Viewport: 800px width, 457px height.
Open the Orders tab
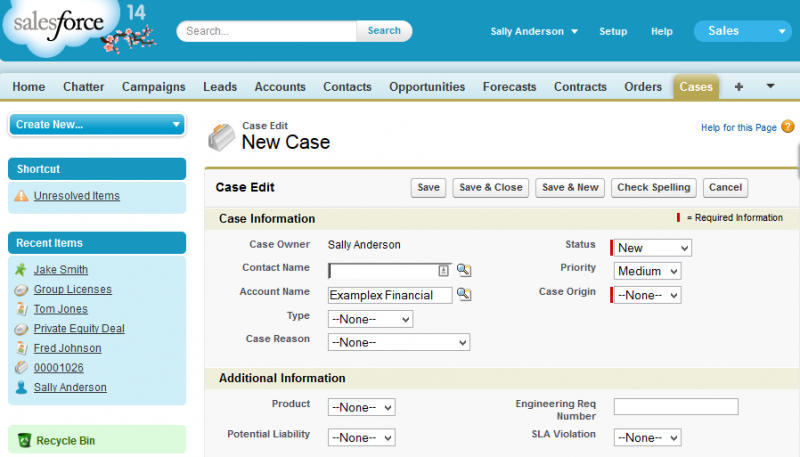[643, 87]
